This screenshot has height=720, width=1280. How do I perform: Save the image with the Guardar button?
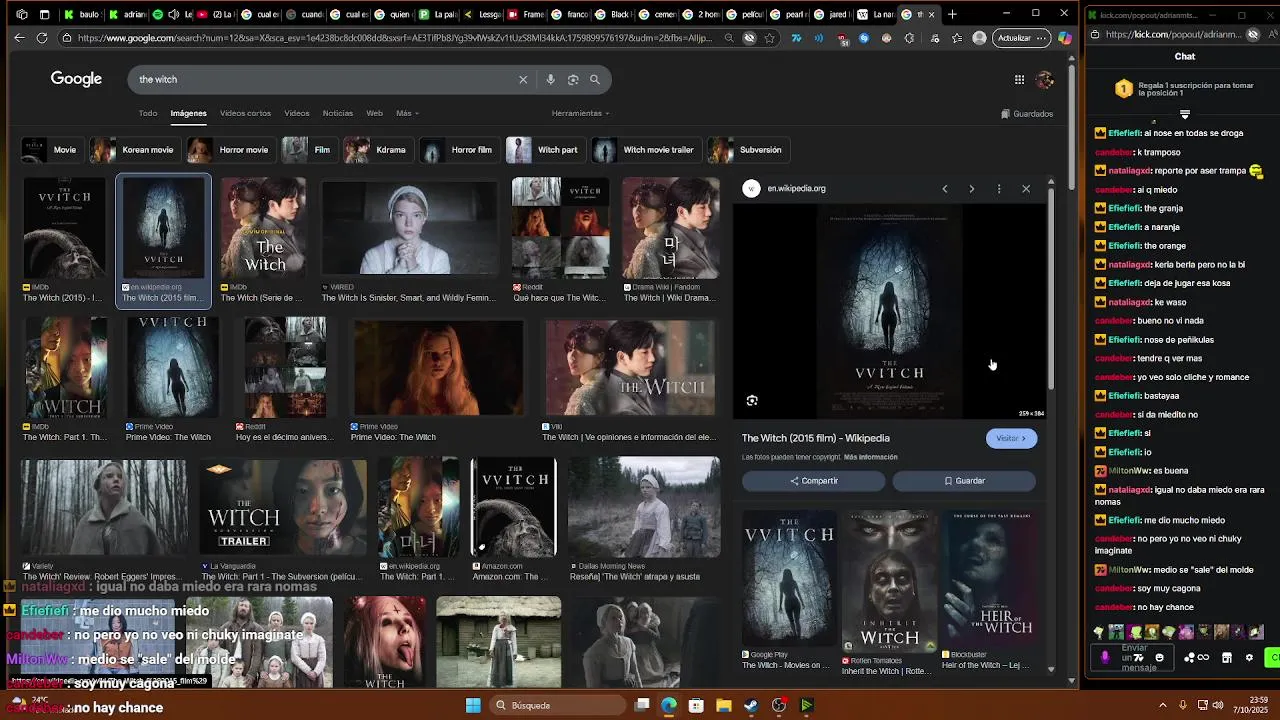(964, 481)
